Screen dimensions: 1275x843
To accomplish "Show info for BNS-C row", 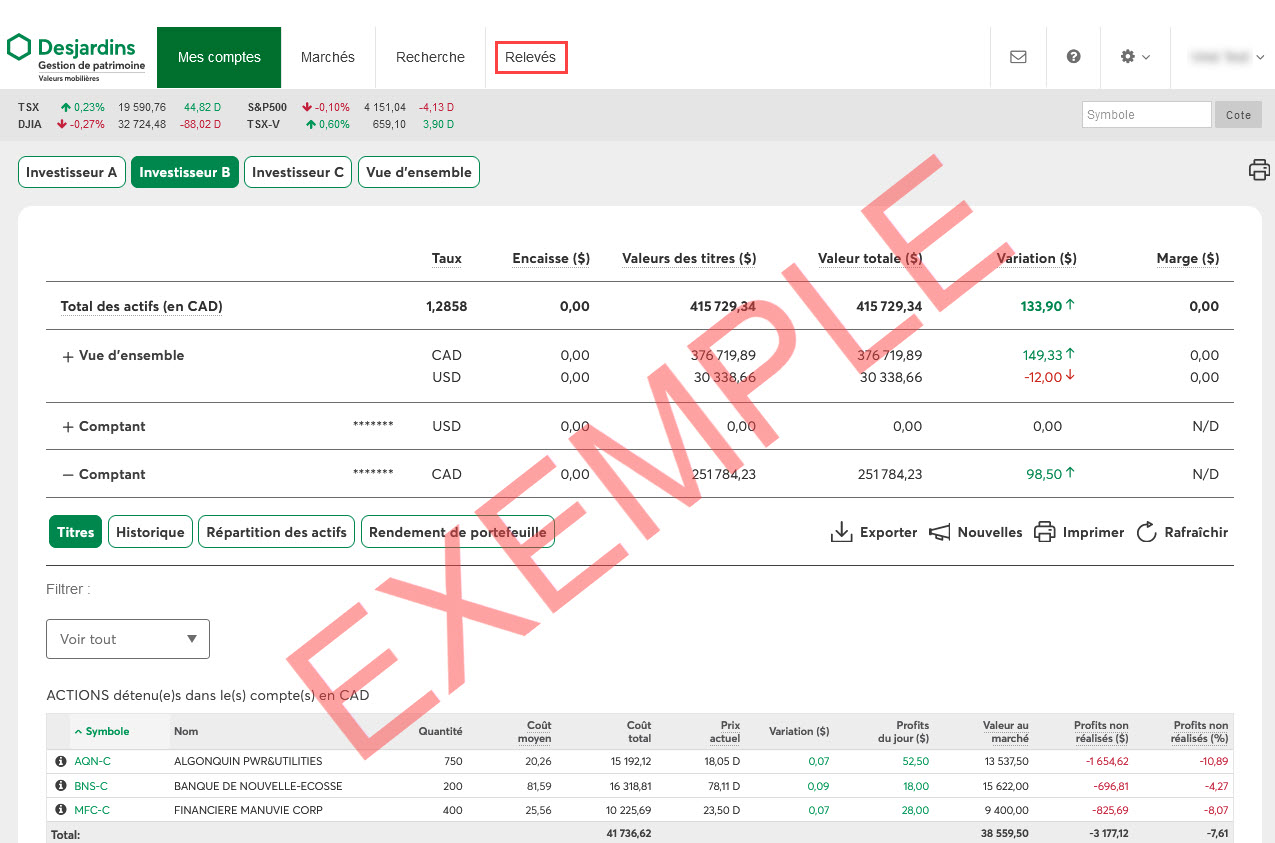I will [x=60, y=786].
